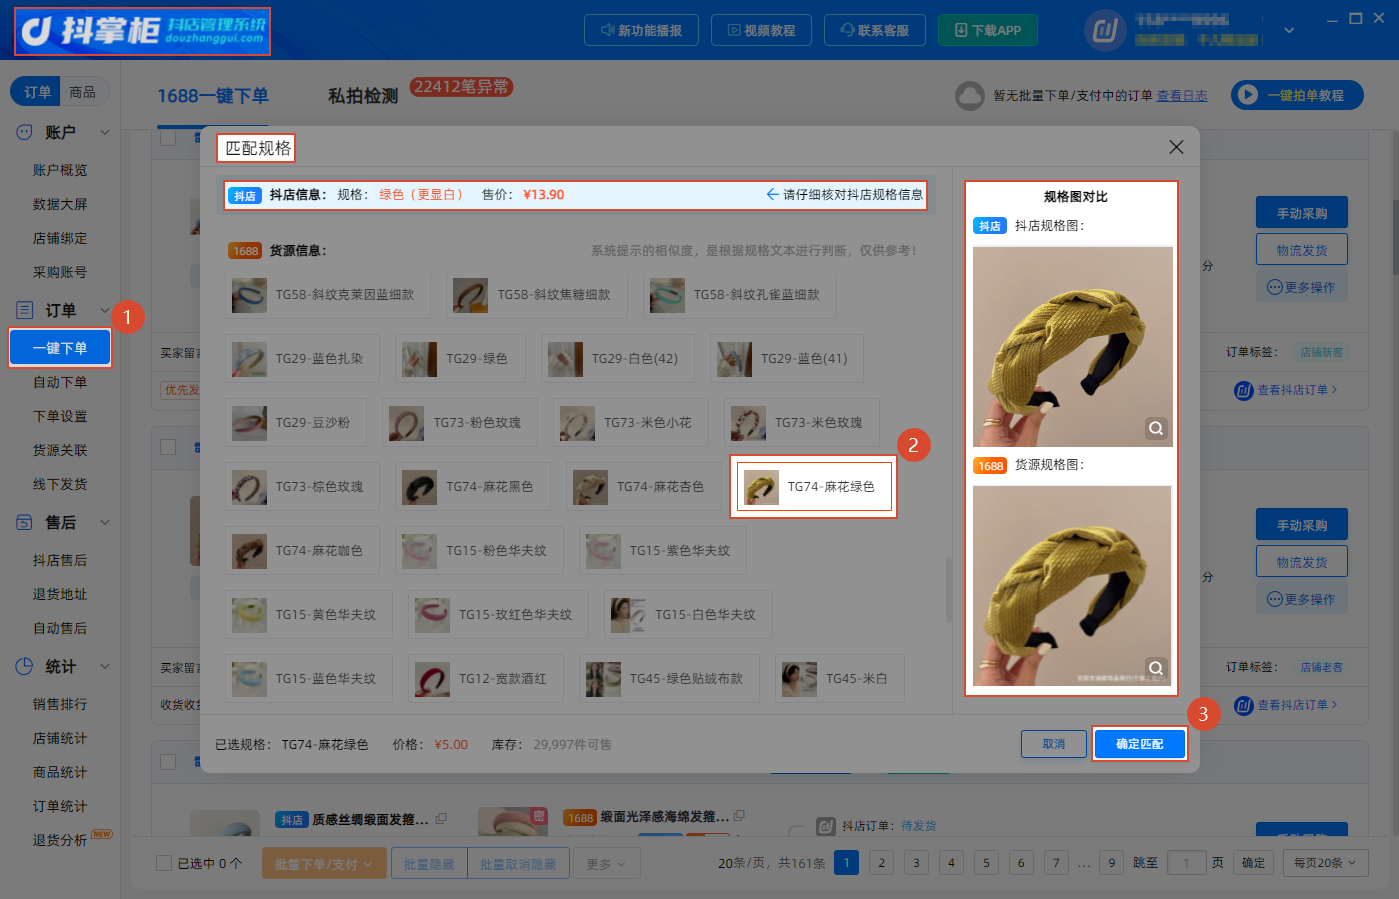Viewport: 1399px width, 899px height.
Task: Magnify the 货源规格图 comparison image
Action: (1156, 668)
